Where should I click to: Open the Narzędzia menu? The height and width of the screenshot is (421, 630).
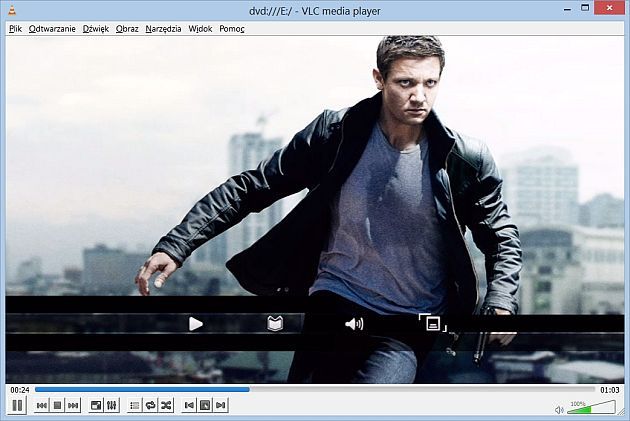[163, 29]
